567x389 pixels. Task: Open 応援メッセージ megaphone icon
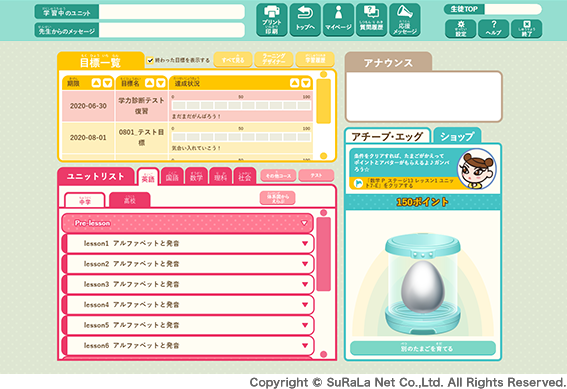[405, 20]
